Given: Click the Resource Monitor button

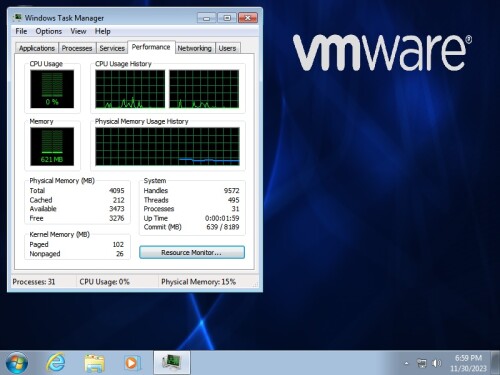Looking at the screenshot, I should (x=192, y=252).
